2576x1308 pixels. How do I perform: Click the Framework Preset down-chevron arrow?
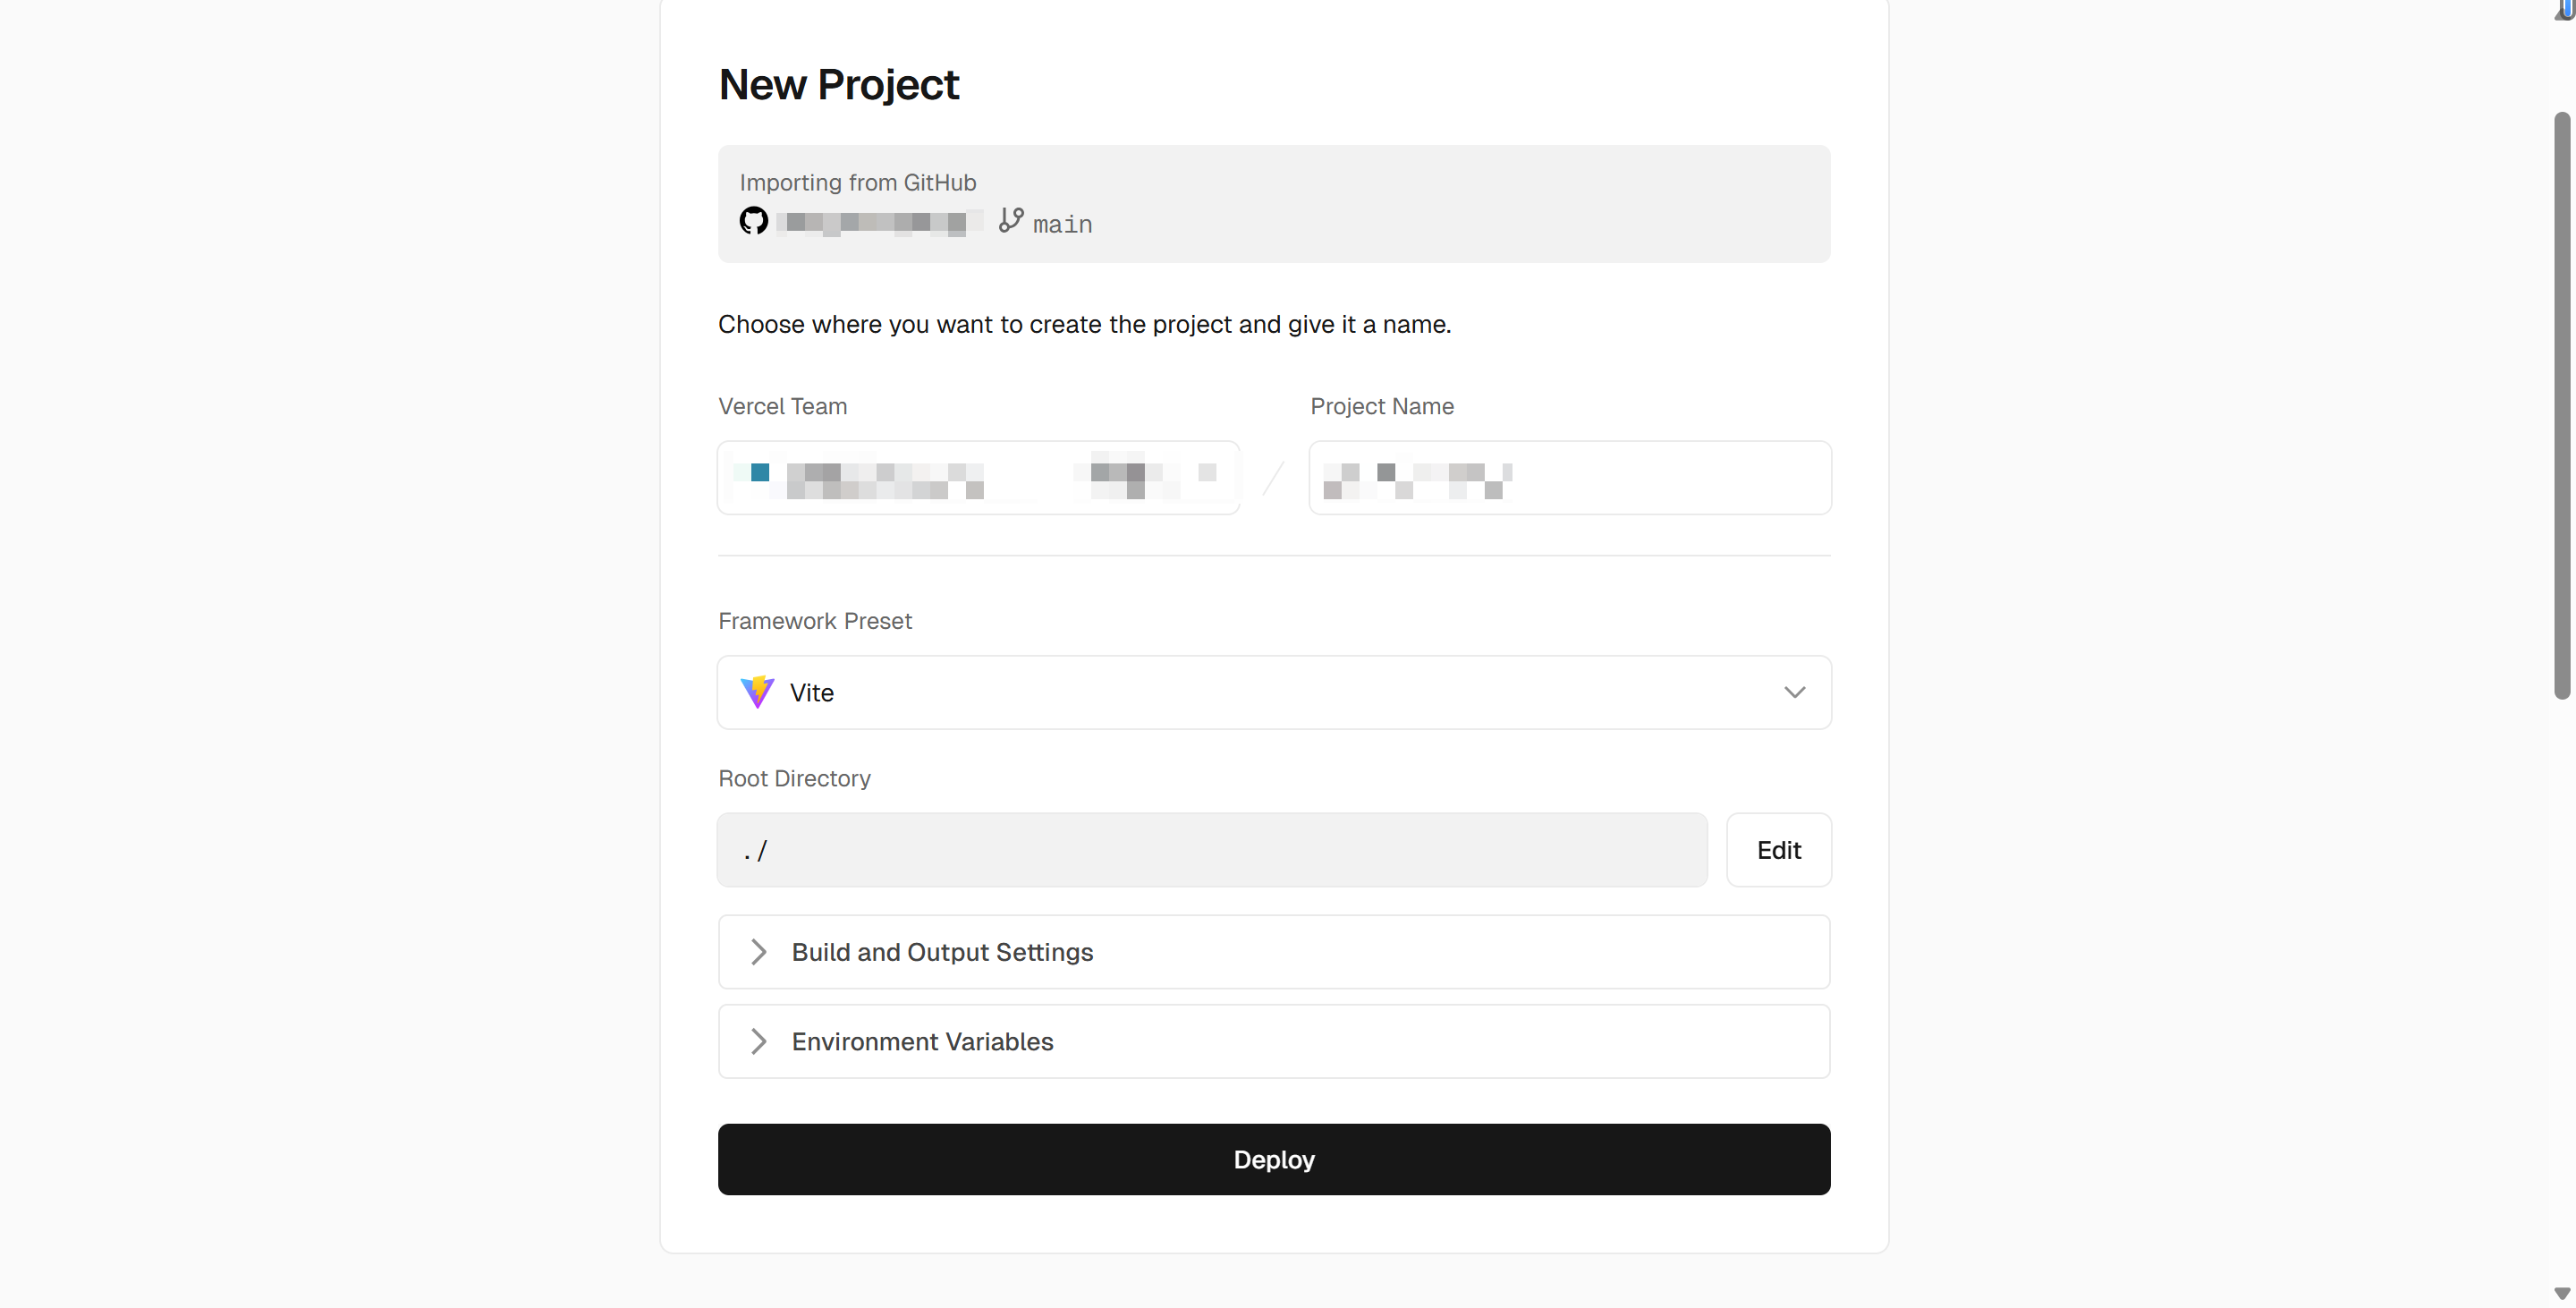1794,692
